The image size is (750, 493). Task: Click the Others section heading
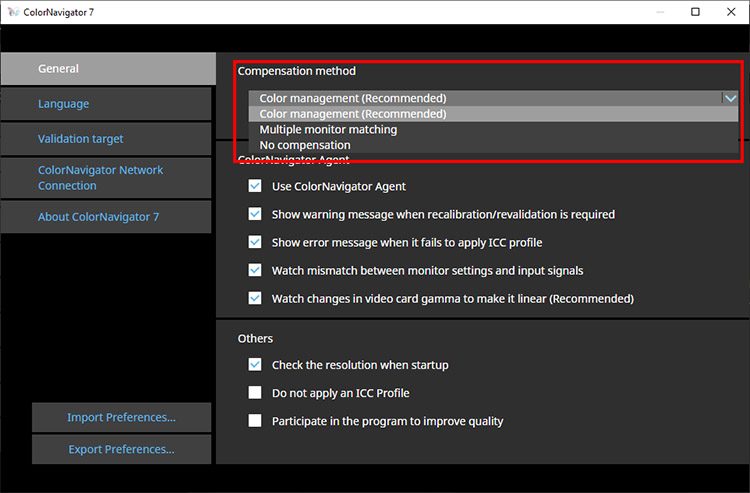(x=255, y=339)
